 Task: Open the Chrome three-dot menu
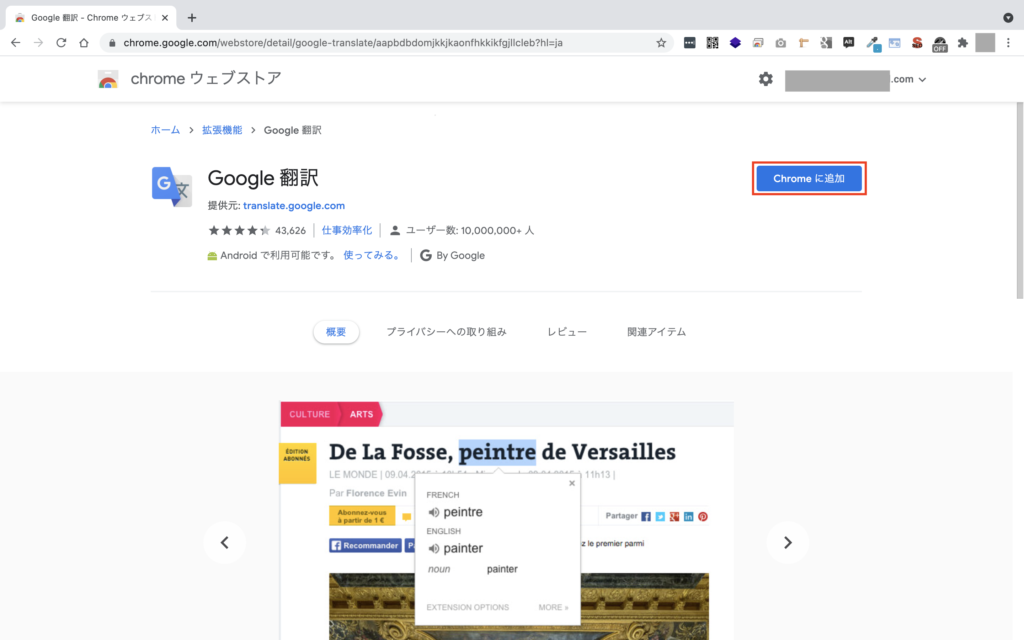point(1008,42)
